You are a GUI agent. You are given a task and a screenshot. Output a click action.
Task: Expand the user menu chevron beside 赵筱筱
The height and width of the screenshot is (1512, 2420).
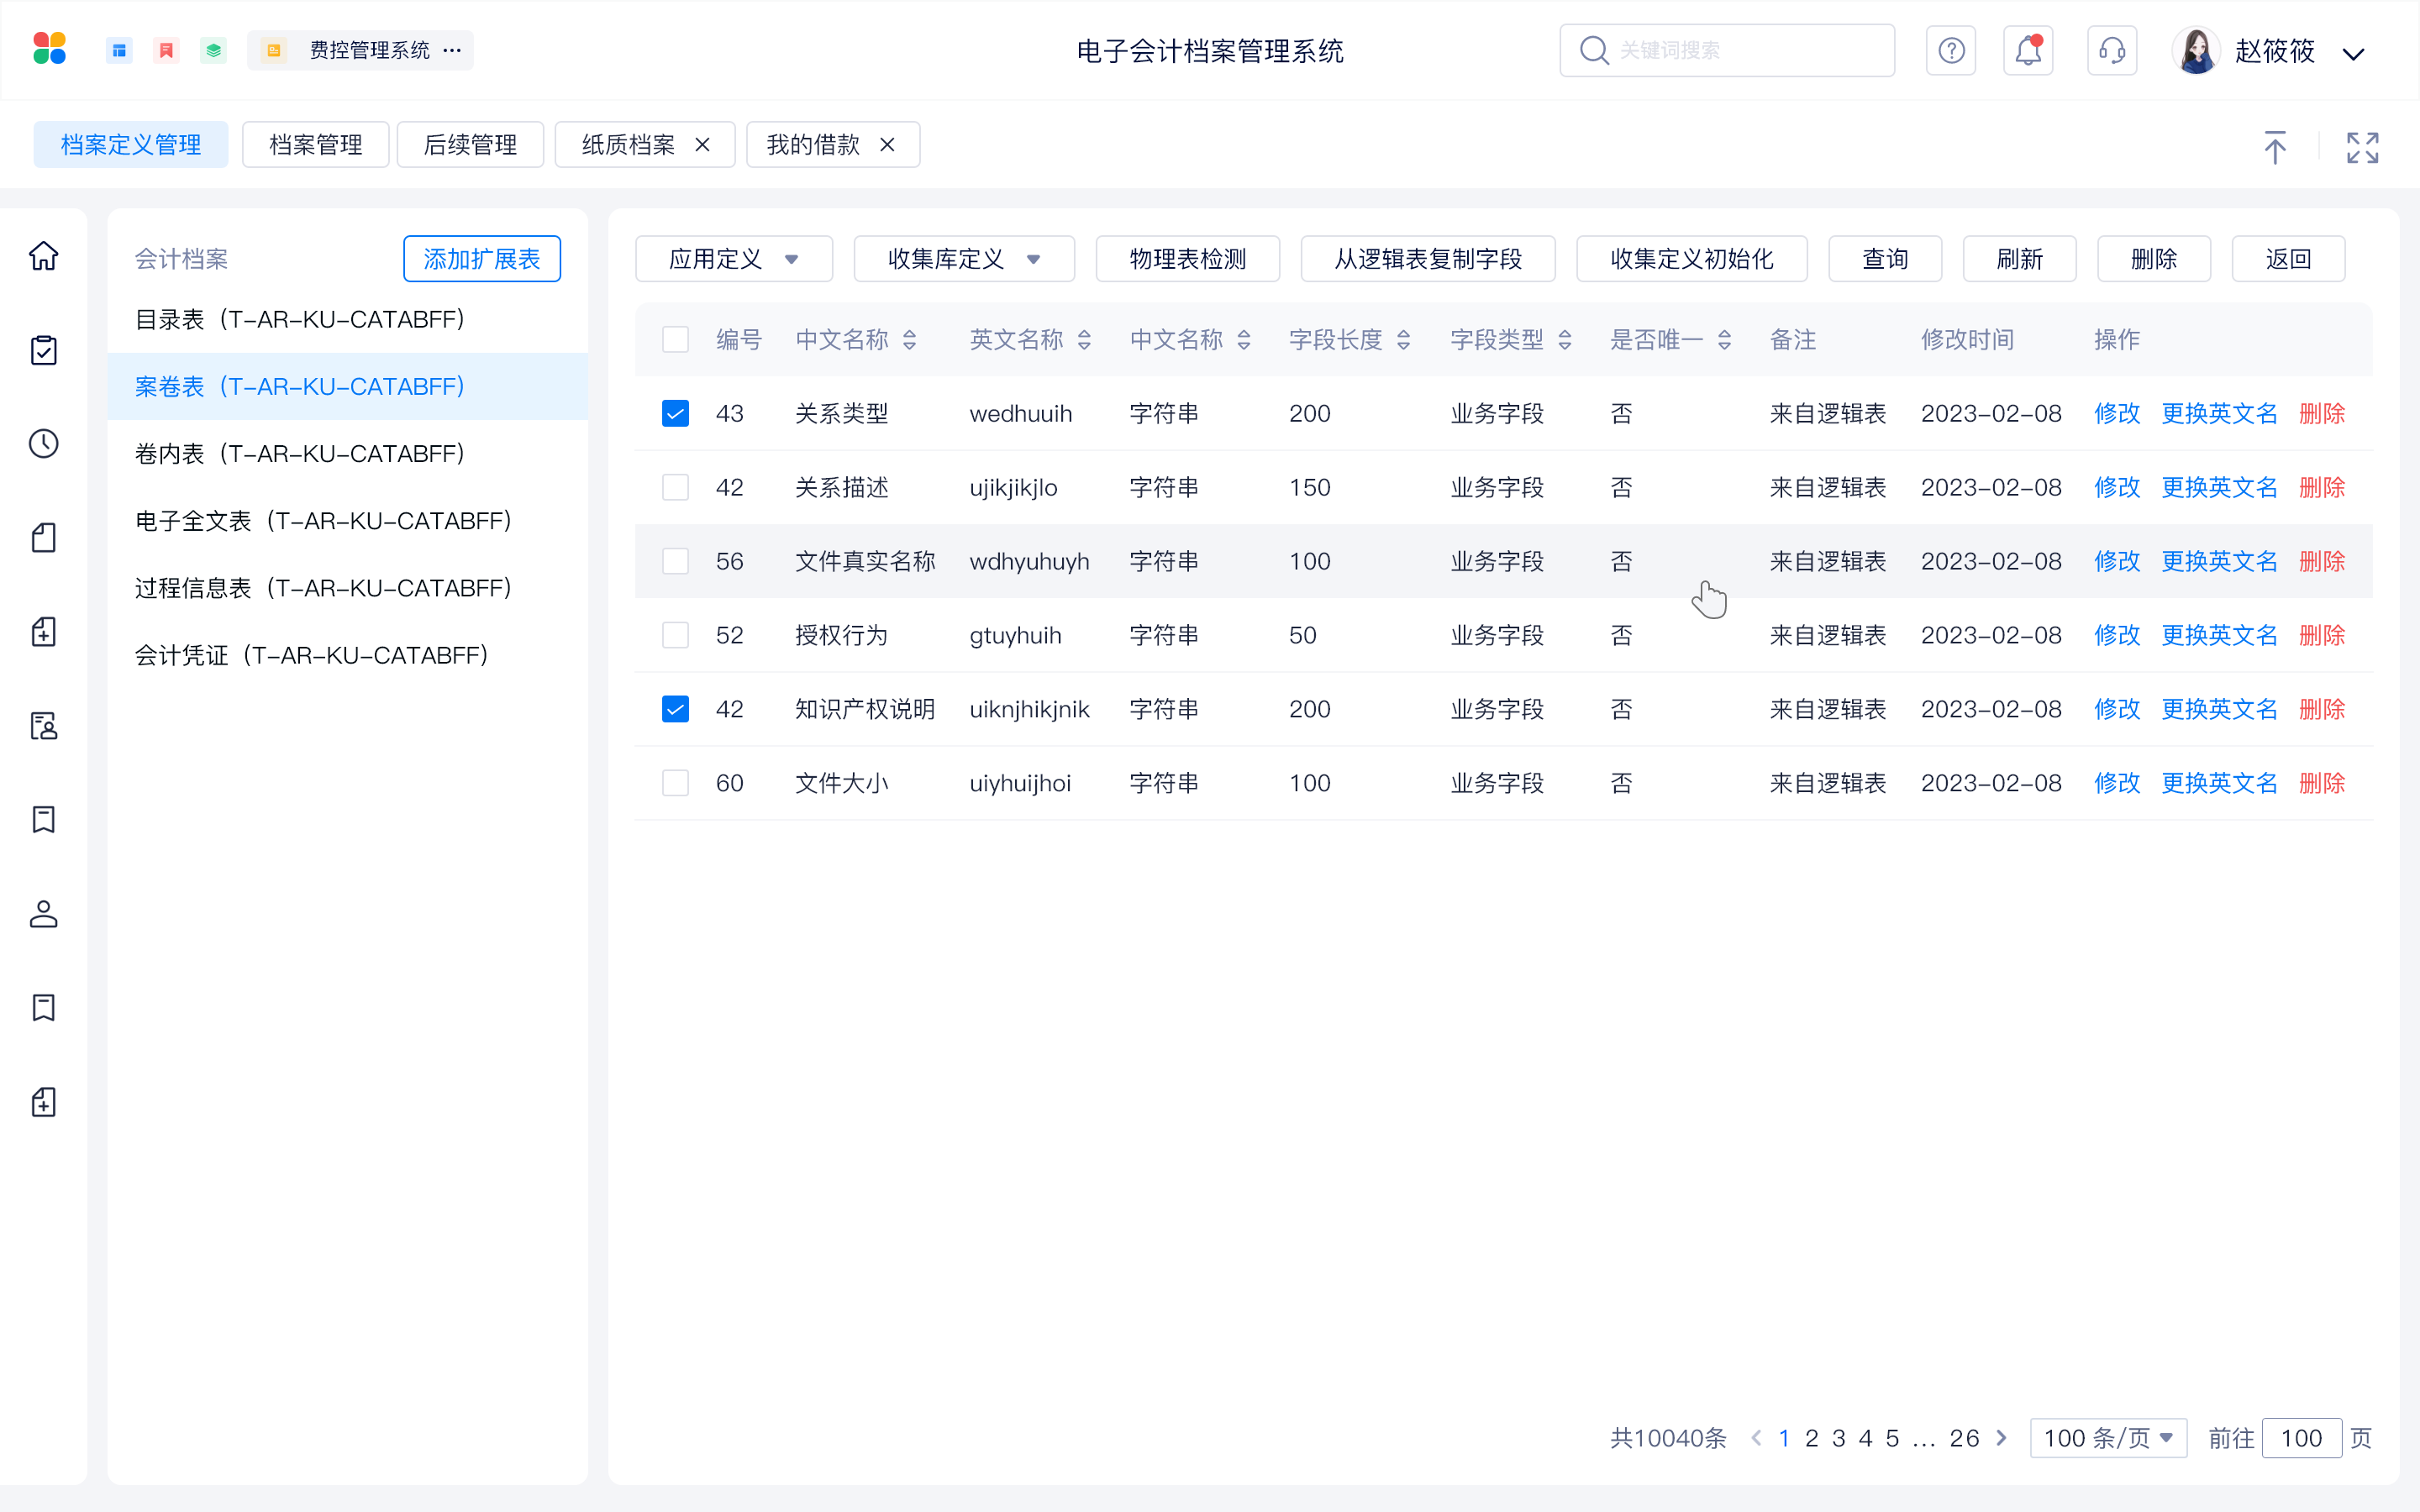click(x=2354, y=53)
